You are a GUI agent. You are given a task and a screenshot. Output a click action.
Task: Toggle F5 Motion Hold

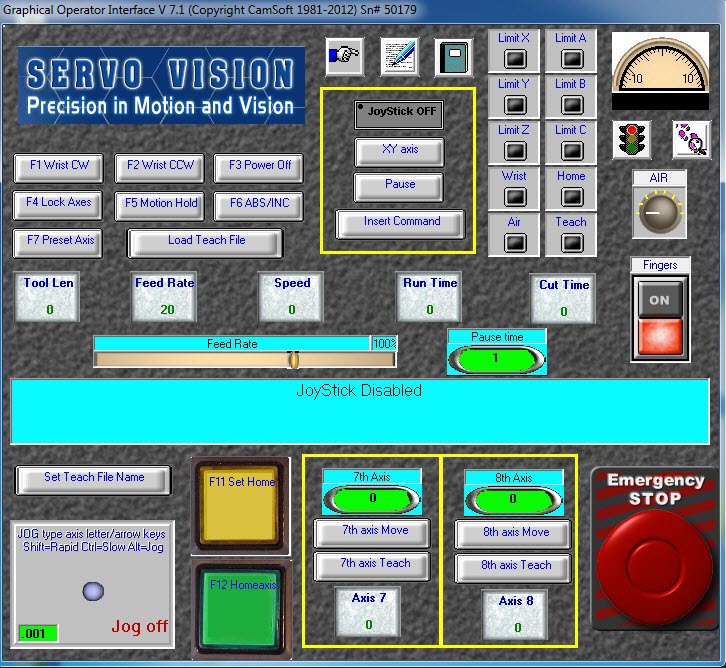[159, 206]
